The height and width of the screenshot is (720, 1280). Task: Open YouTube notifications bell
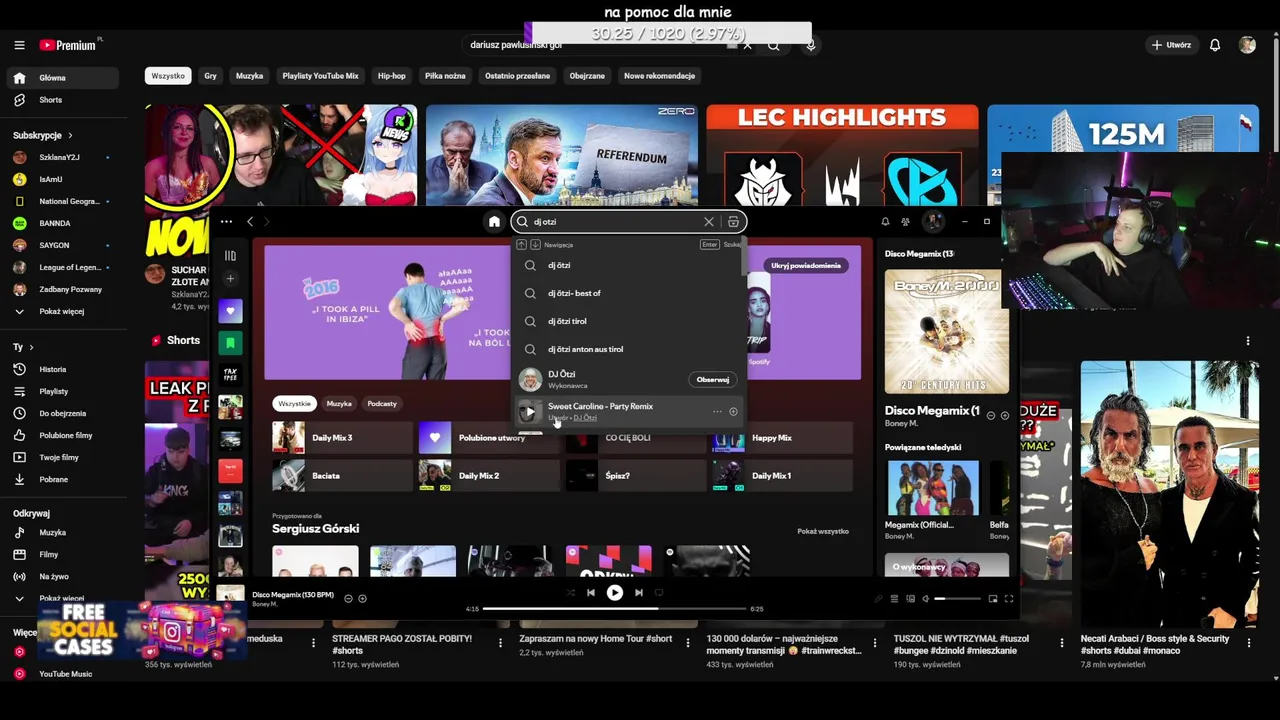pos(1215,45)
